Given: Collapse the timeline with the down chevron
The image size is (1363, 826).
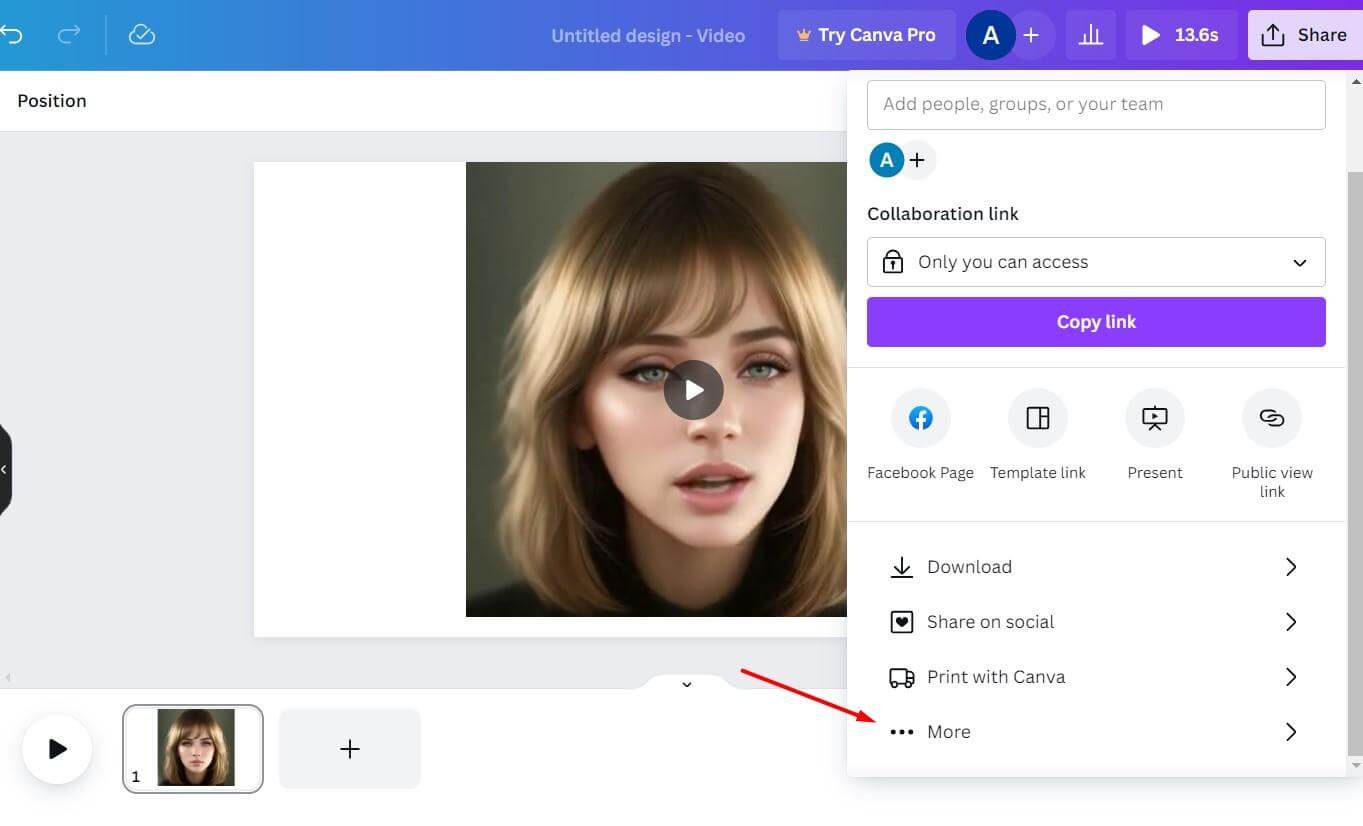Looking at the screenshot, I should coord(687,684).
